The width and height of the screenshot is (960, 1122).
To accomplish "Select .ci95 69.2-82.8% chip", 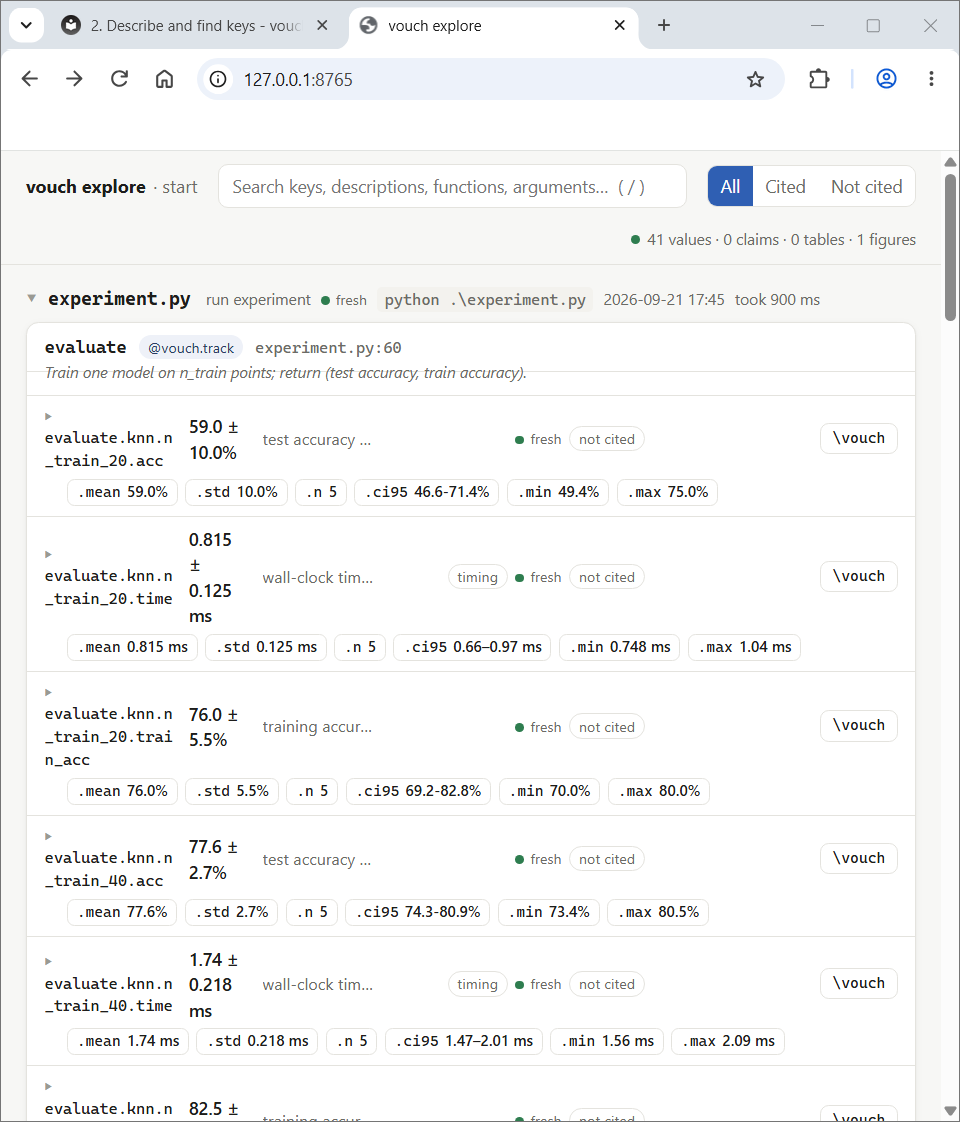I will click(418, 791).
